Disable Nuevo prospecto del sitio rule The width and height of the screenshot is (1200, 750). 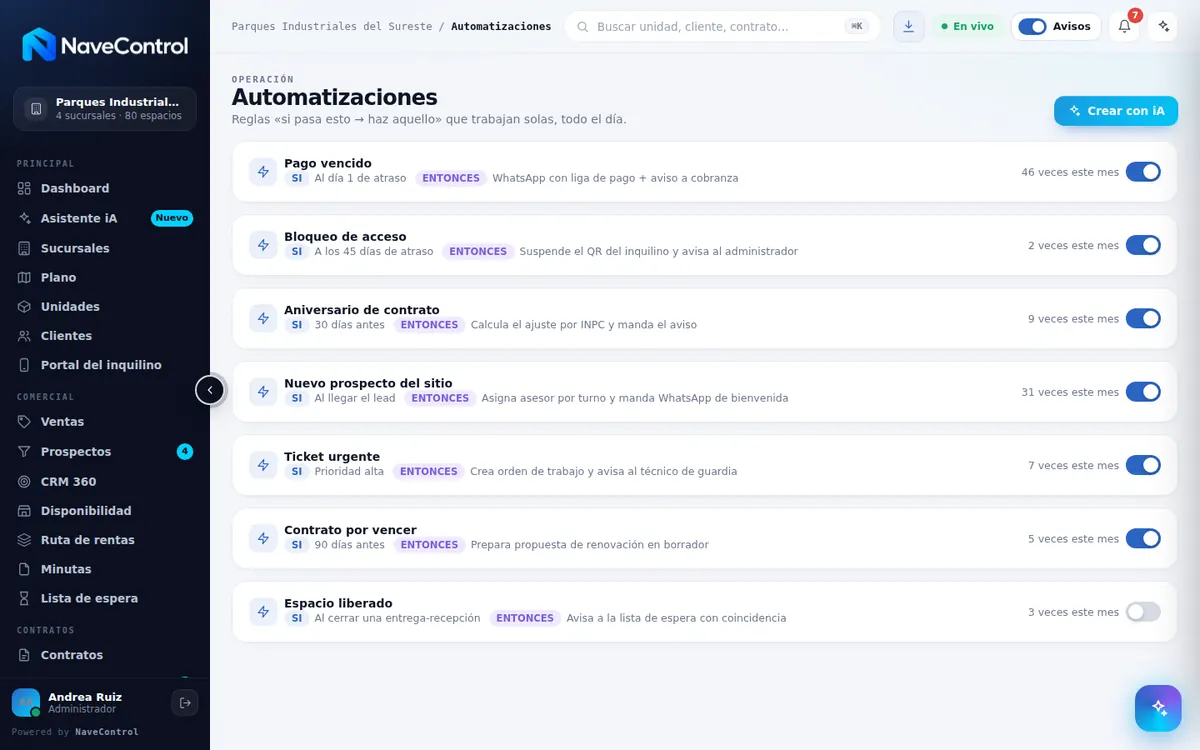coord(1143,392)
